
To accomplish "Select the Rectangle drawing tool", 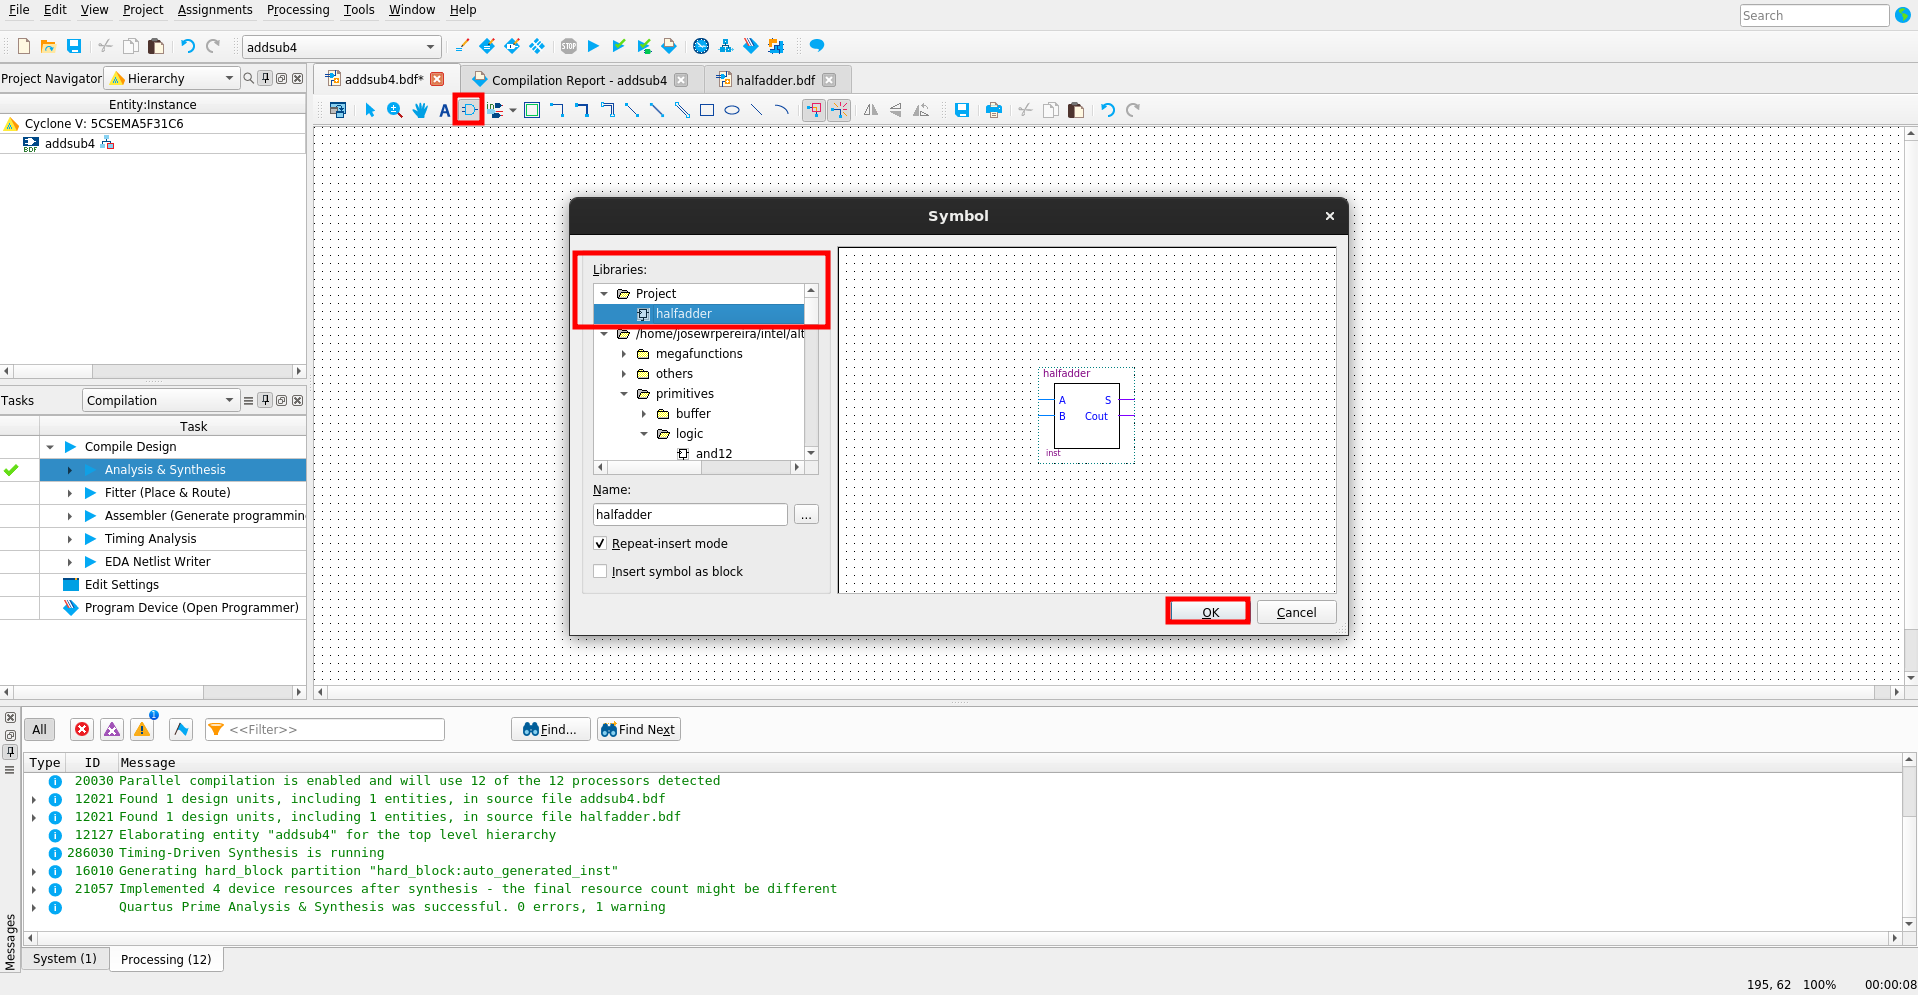I will (x=707, y=110).
